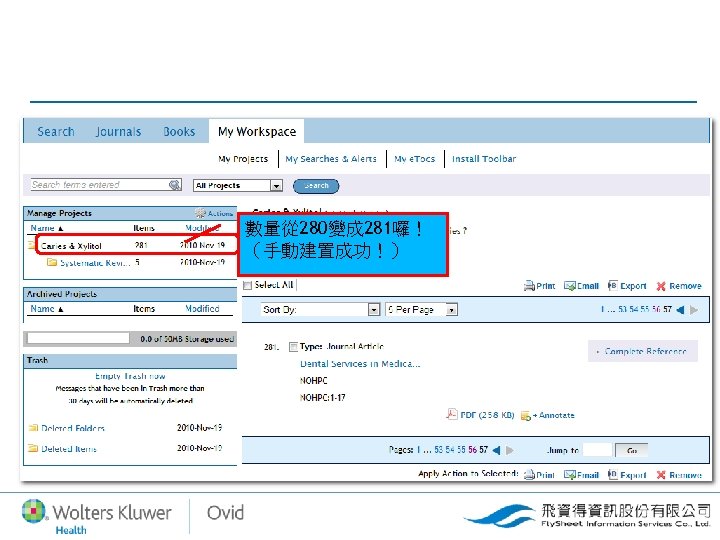The width and height of the screenshot is (720, 540).
Task: Open the All Projects dropdown
Action: (x=237, y=186)
